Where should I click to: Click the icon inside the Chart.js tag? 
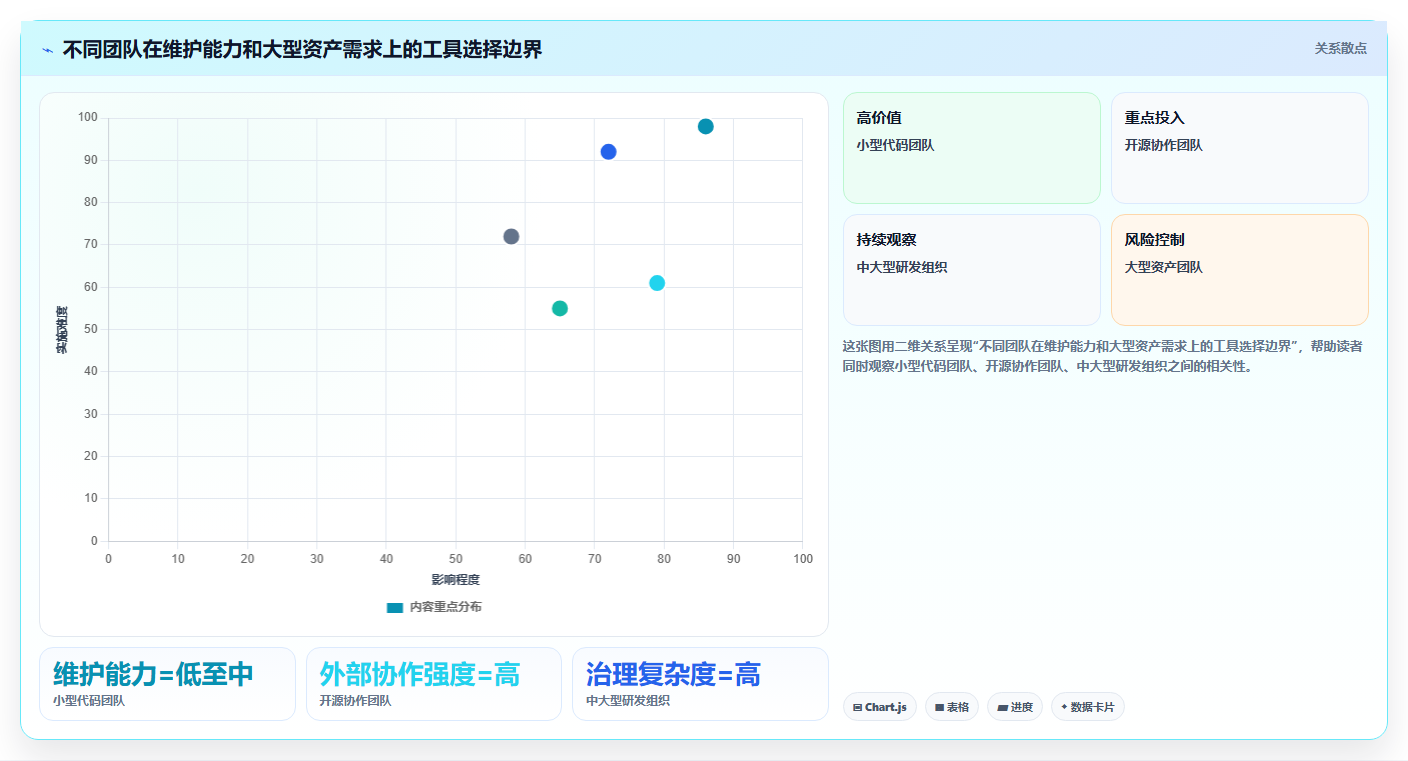tap(858, 707)
